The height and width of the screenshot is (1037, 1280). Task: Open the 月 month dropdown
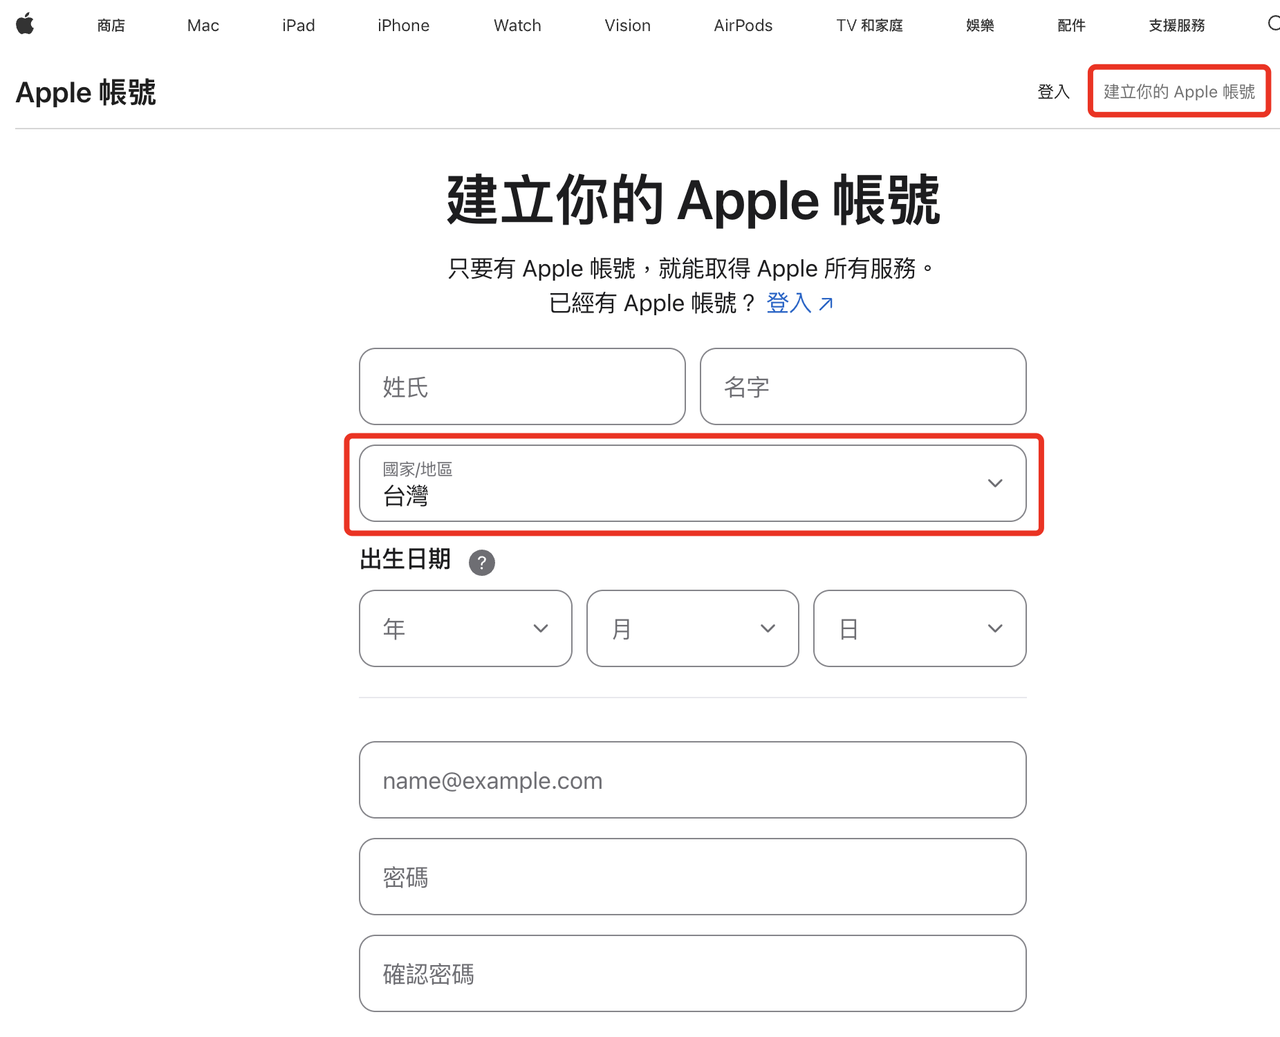693,628
